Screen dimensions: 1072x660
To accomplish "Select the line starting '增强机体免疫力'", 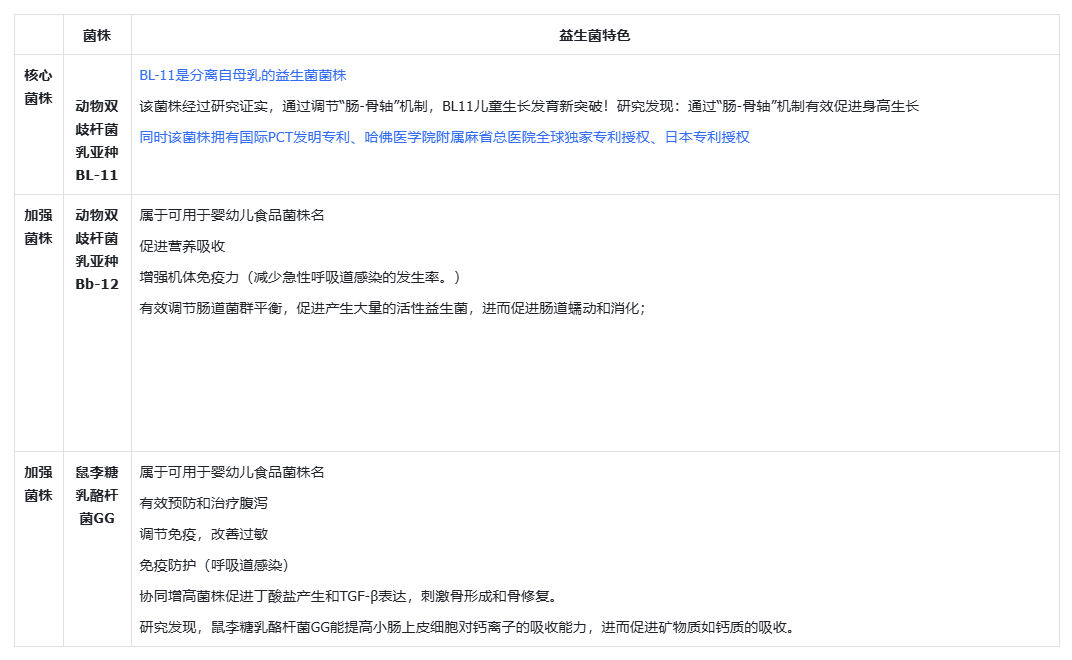I will 299,277.
